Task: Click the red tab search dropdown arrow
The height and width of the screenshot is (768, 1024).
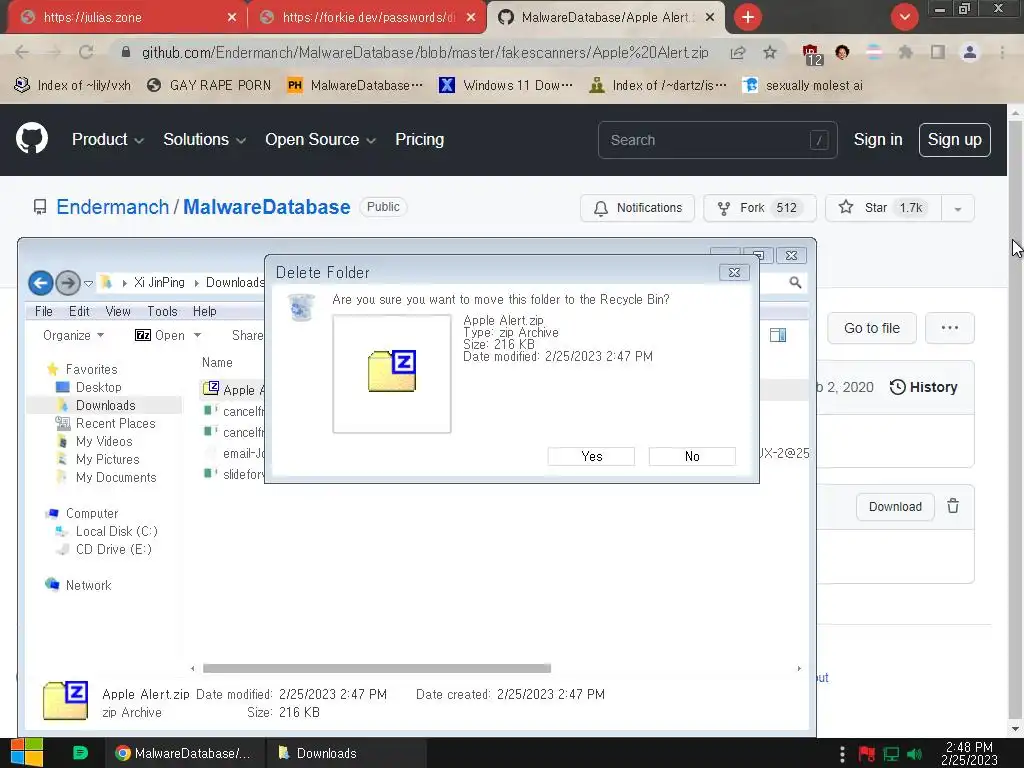Action: (x=904, y=17)
